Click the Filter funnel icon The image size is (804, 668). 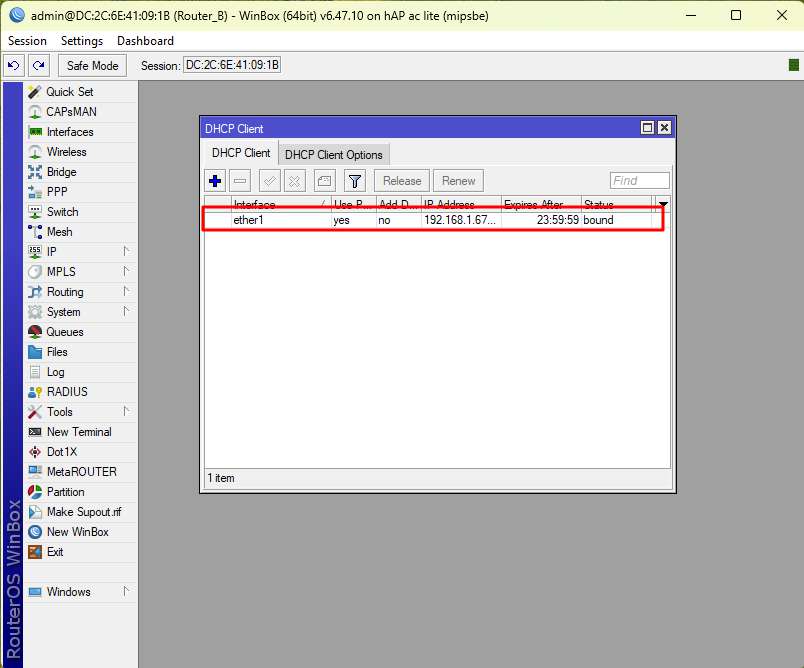click(x=354, y=181)
